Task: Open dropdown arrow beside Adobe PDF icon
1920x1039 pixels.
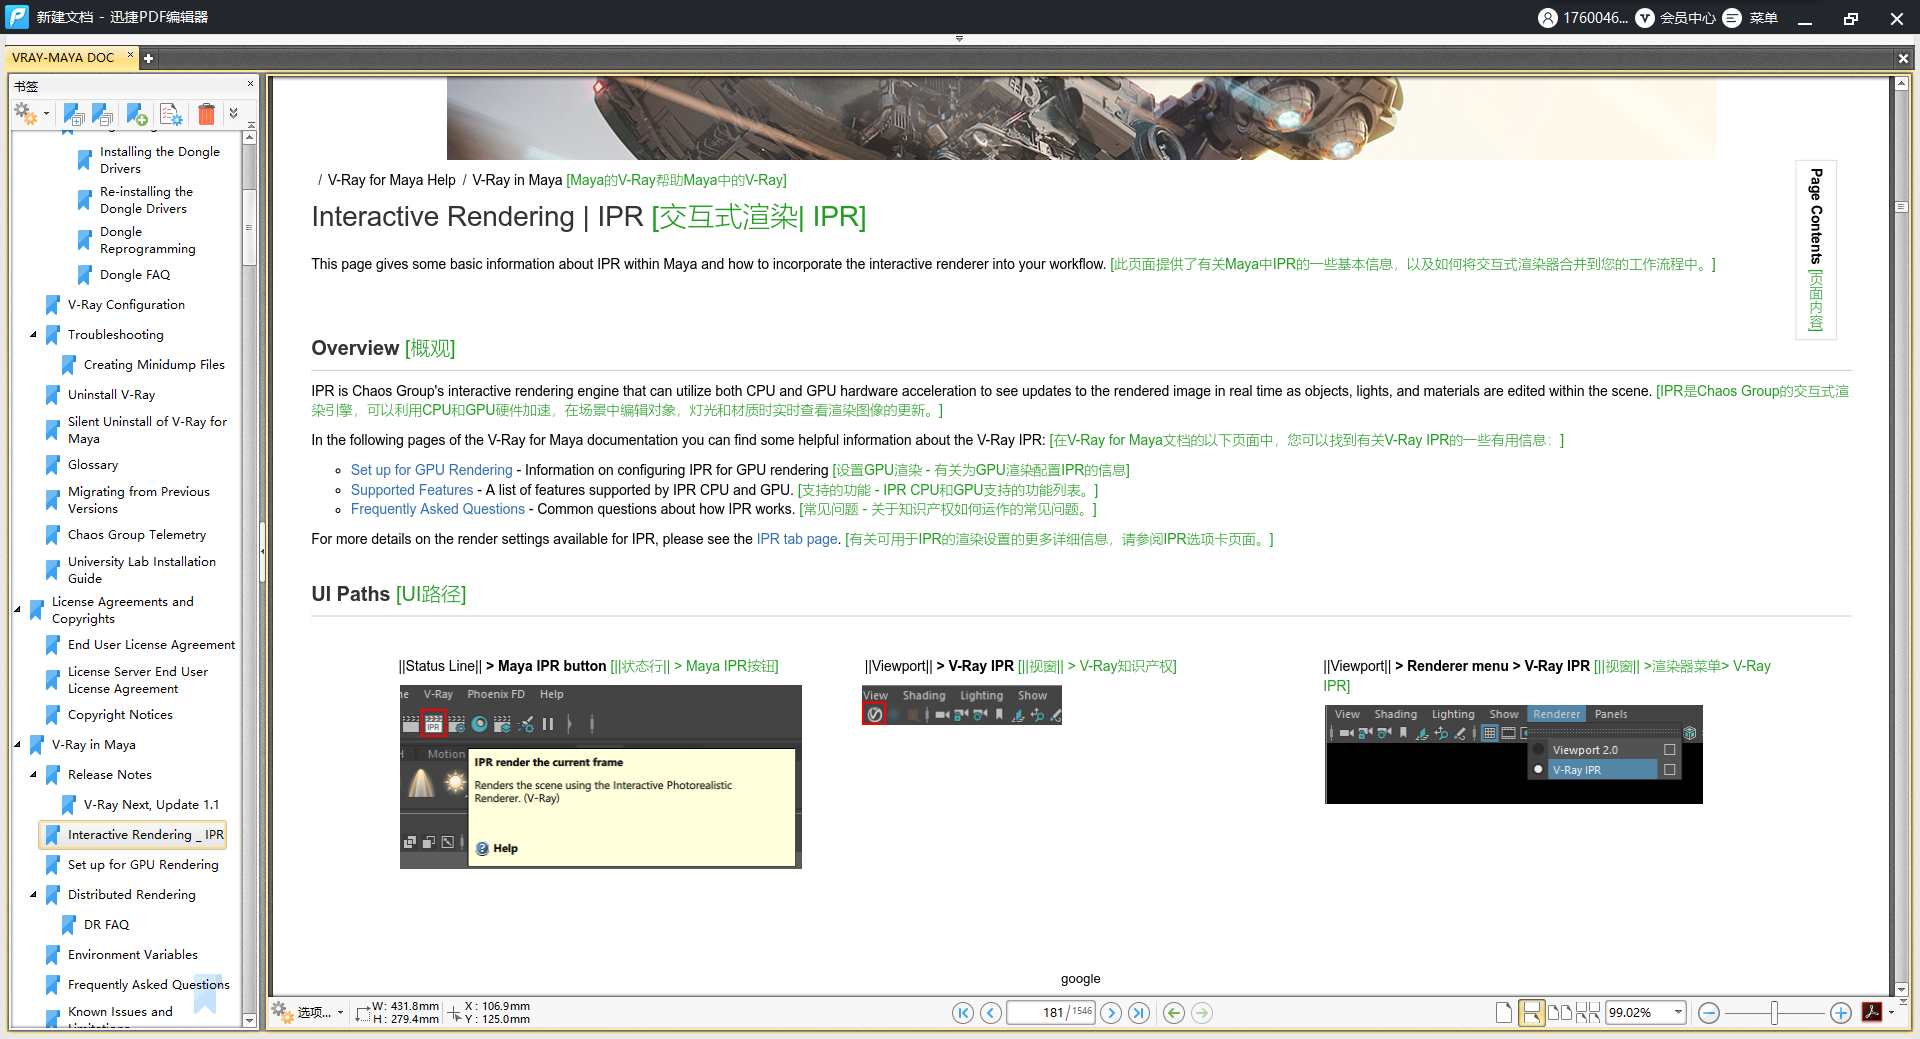Action: [x=1891, y=1012]
